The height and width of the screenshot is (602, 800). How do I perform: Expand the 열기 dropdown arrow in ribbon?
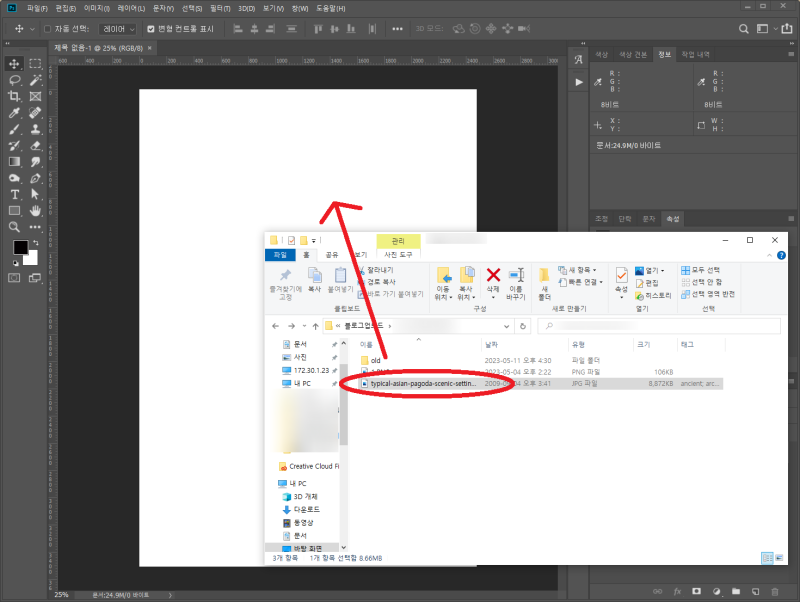point(663,271)
